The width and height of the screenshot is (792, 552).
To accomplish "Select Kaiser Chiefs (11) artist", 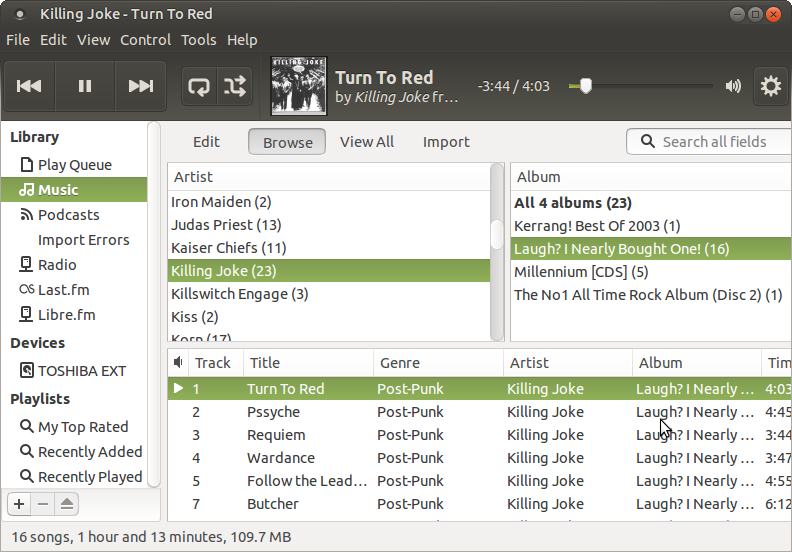I will coord(329,248).
